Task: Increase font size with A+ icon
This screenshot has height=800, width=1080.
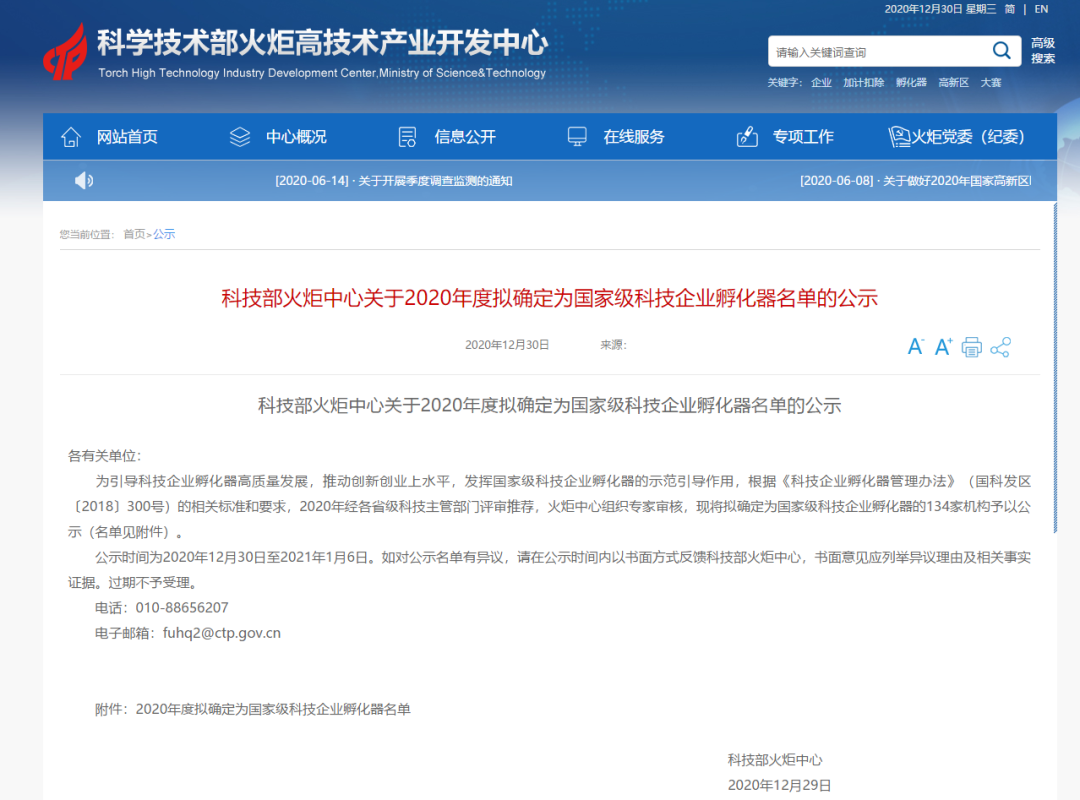Action: 944,347
